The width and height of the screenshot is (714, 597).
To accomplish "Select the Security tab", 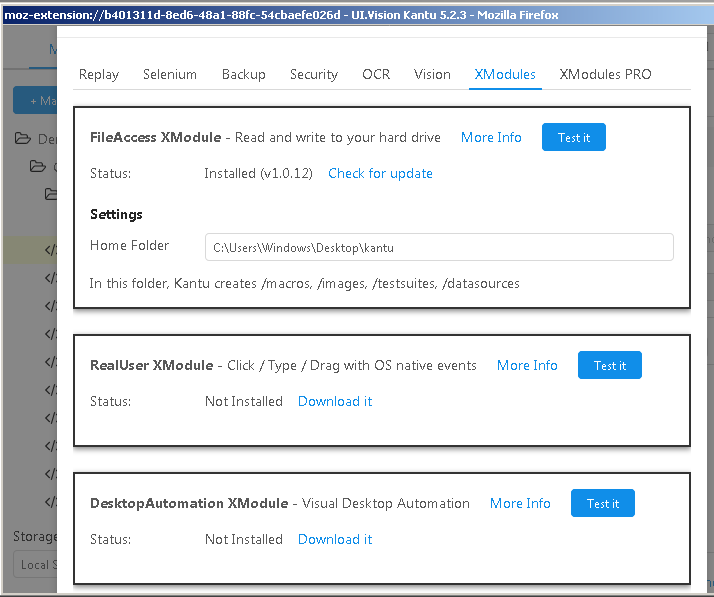I will pos(314,74).
